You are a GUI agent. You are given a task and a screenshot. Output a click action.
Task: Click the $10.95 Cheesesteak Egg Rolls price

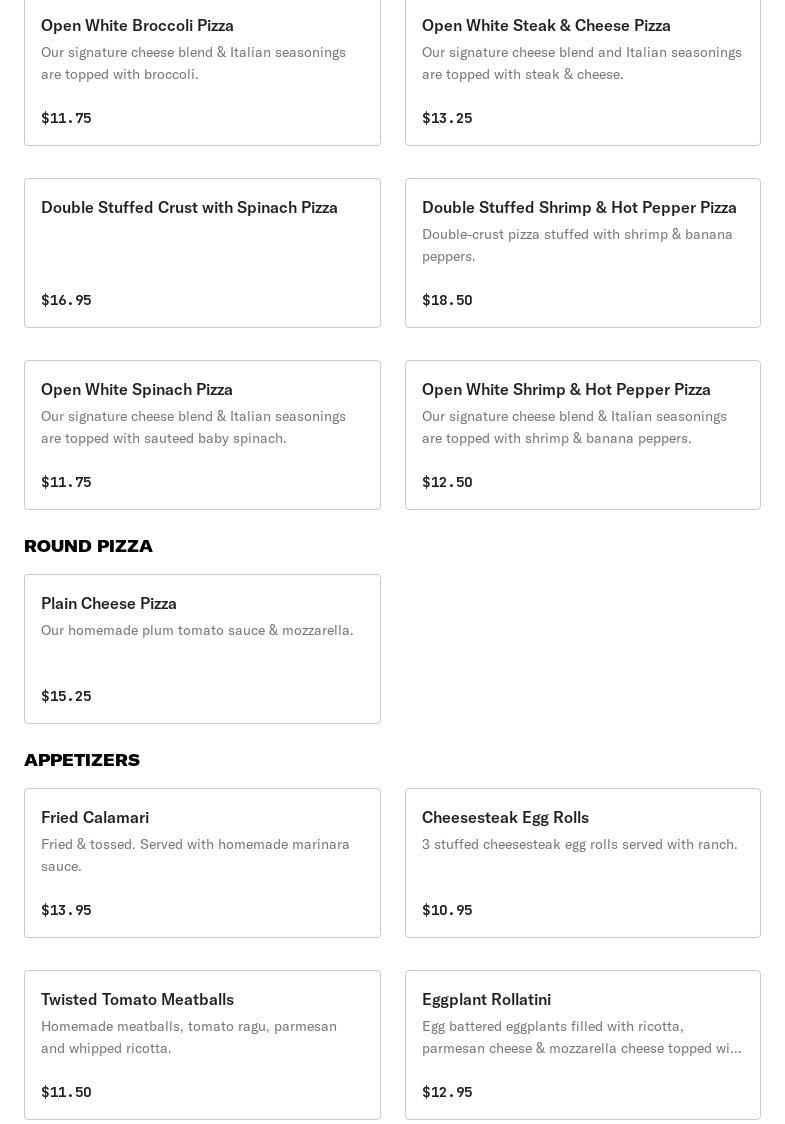tap(447, 910)
